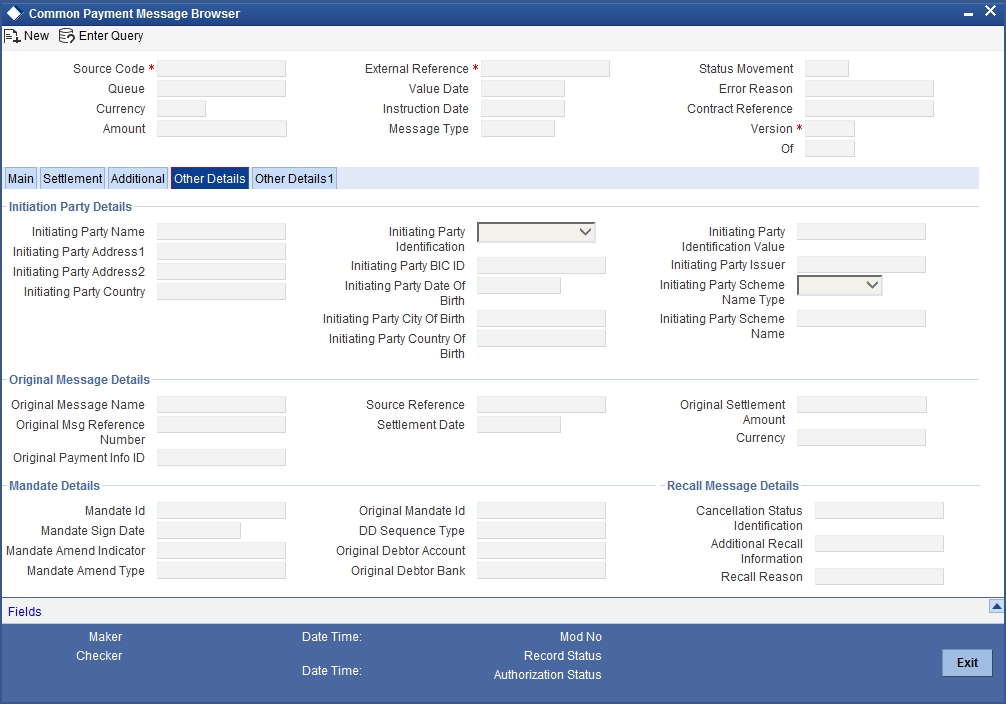
Task: Click the Initiating Party Date Of Birth field
Action: tap(519, 286)
